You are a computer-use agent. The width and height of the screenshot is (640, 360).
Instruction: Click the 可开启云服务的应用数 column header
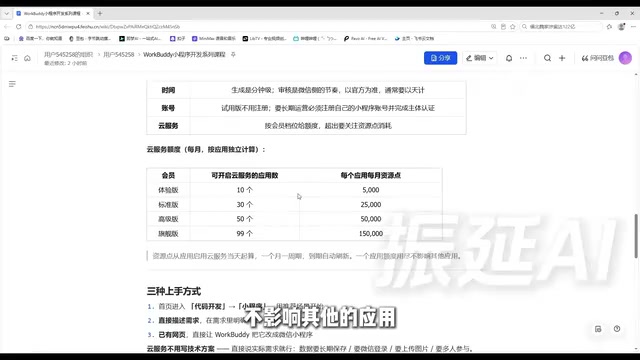pos(244,175)
